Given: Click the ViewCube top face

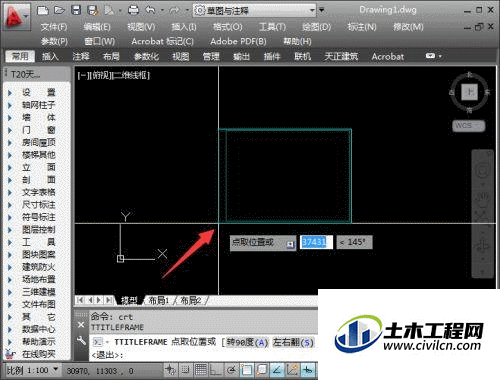Looking at the screenshot, I should coord(469,92).
